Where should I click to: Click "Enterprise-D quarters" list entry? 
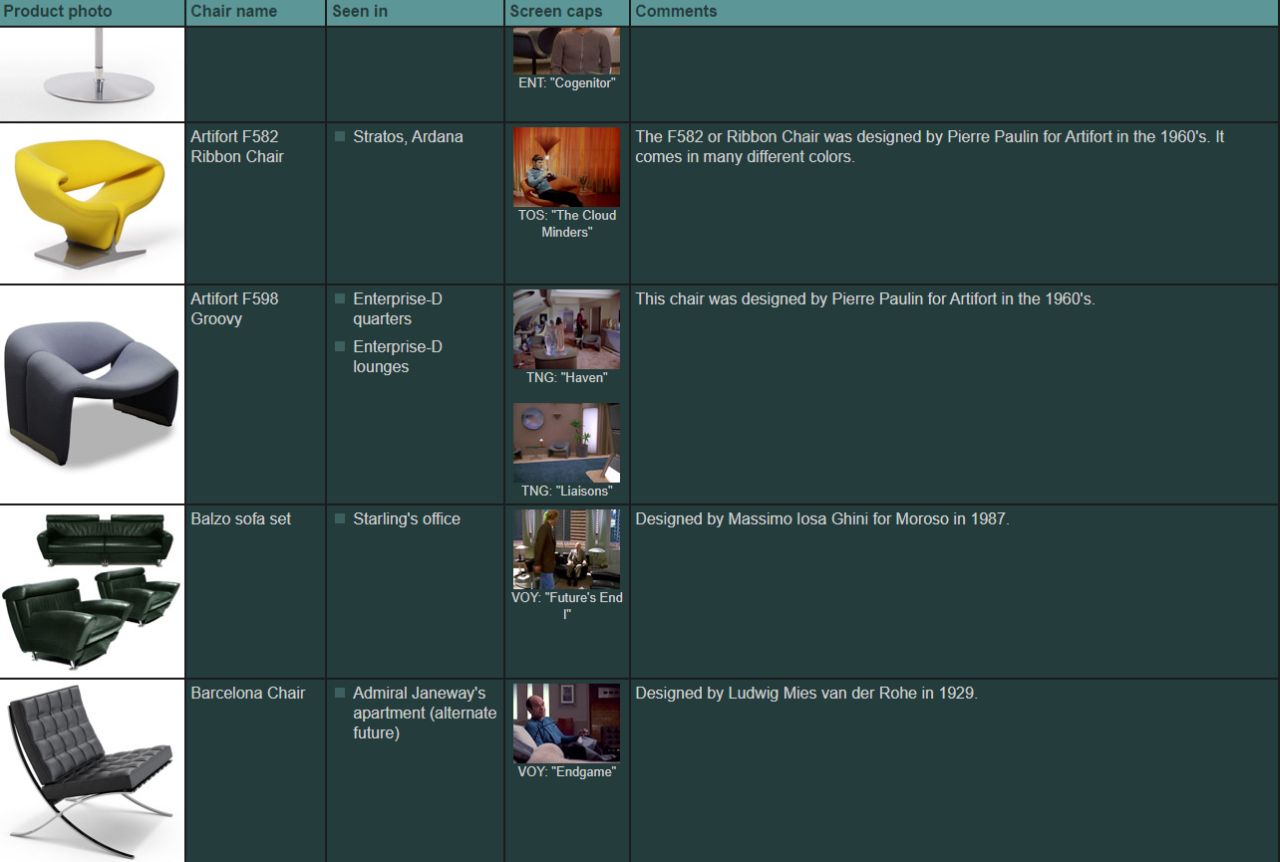(397, 308)
